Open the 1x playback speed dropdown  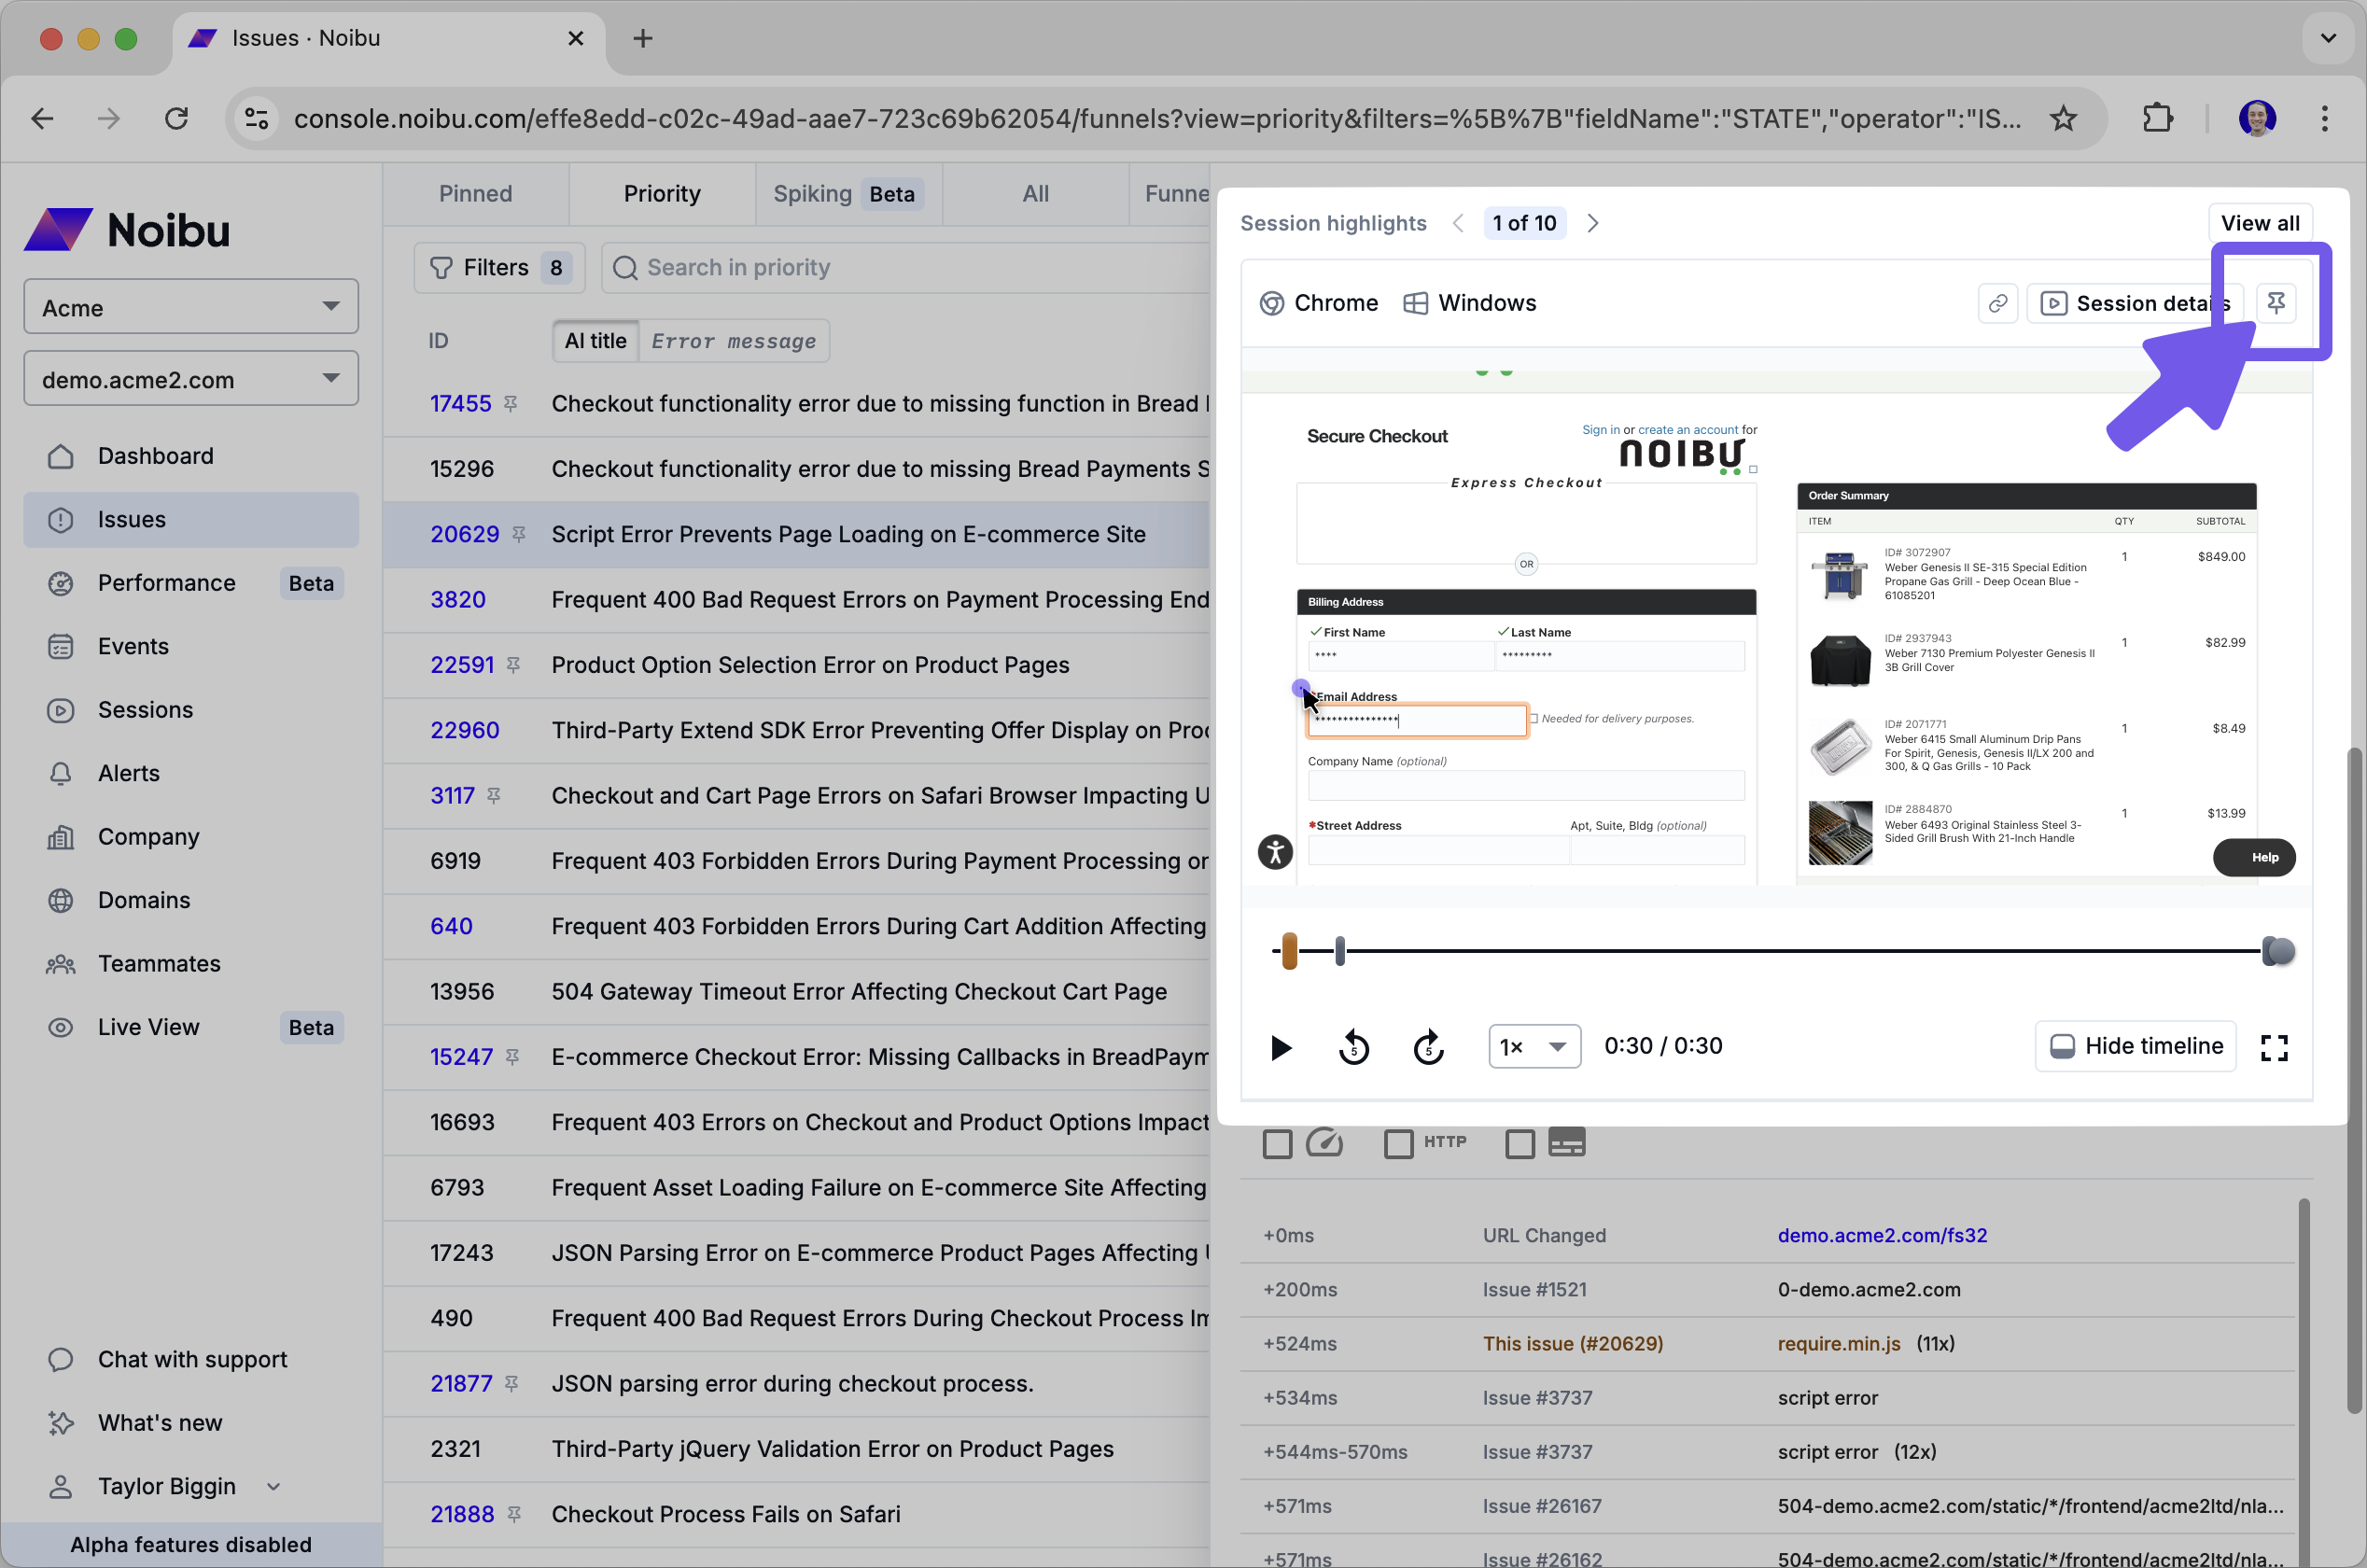pos(1533,1047)
